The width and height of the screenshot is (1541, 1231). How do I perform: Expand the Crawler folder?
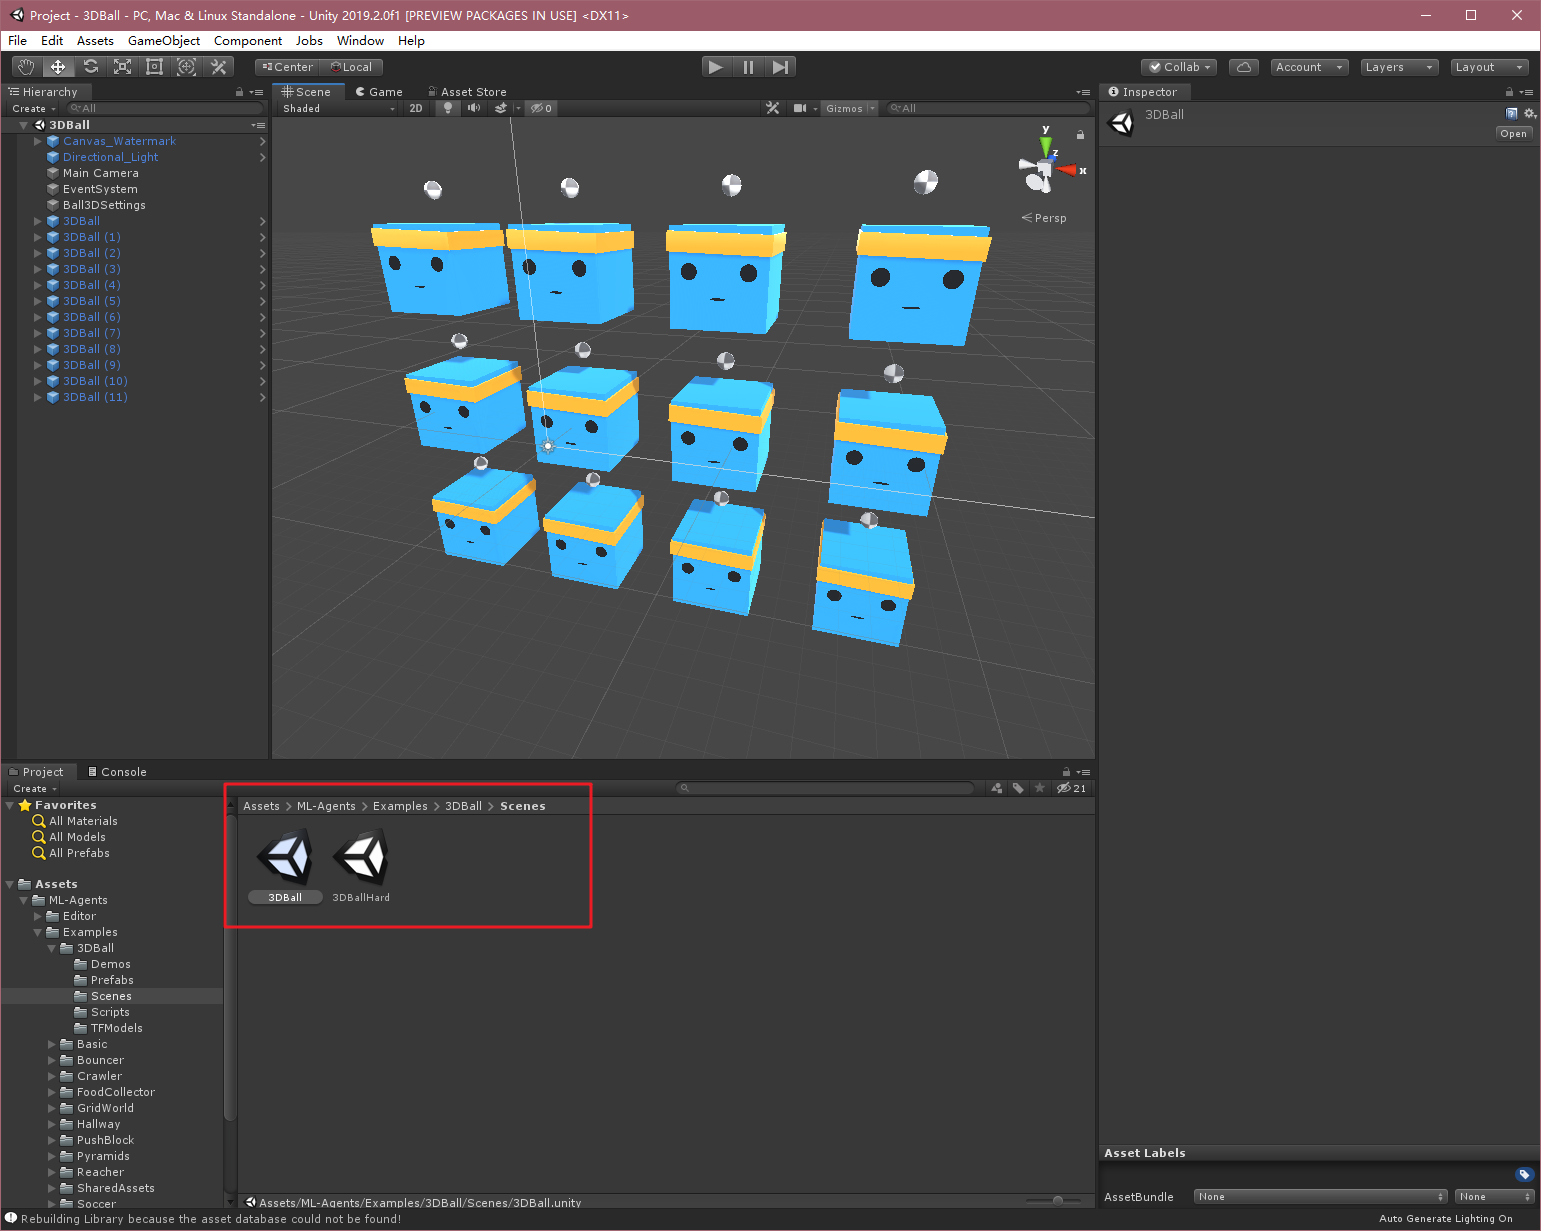pyautogui.click(x=52, y=1076)
